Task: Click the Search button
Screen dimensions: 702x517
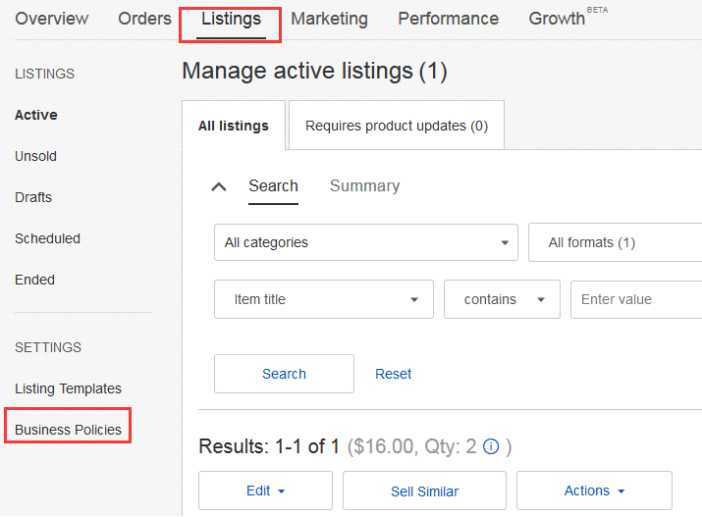Action: pyautogui.click(x=284, y=374)
